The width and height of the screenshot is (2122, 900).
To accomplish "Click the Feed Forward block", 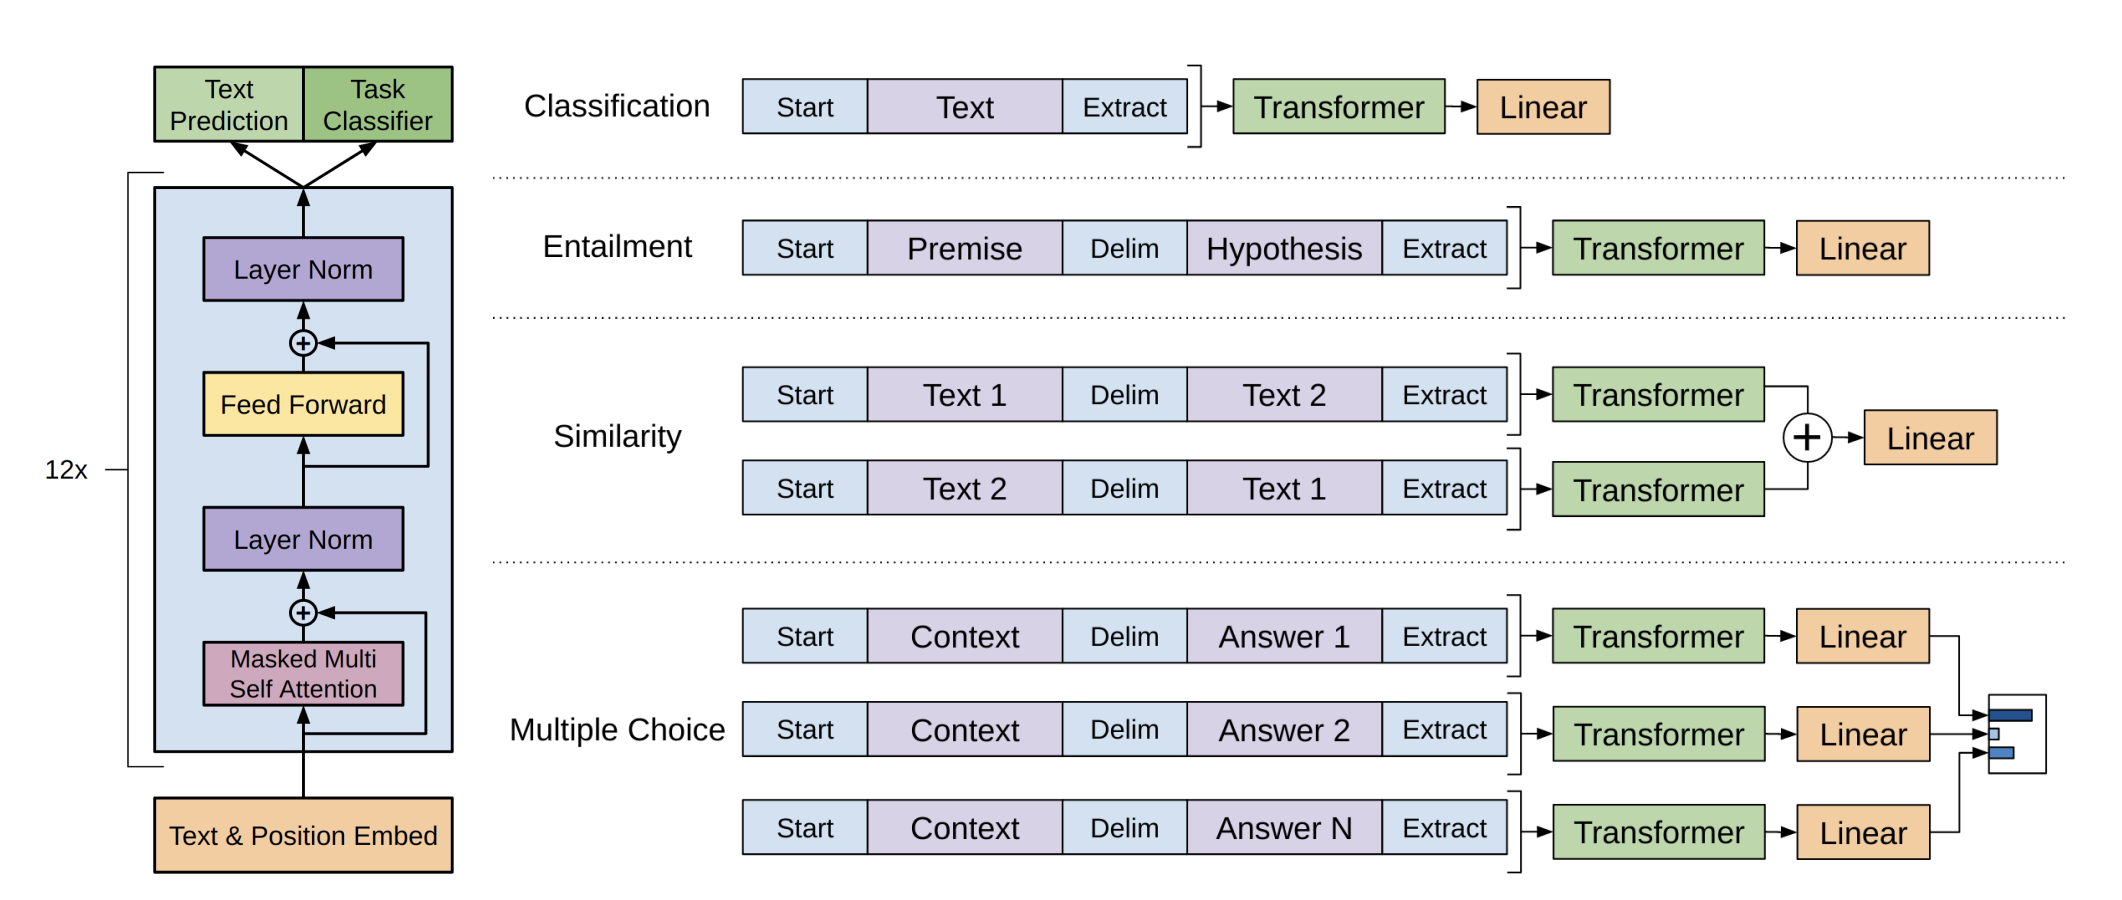I will click(x=303, y=404).
